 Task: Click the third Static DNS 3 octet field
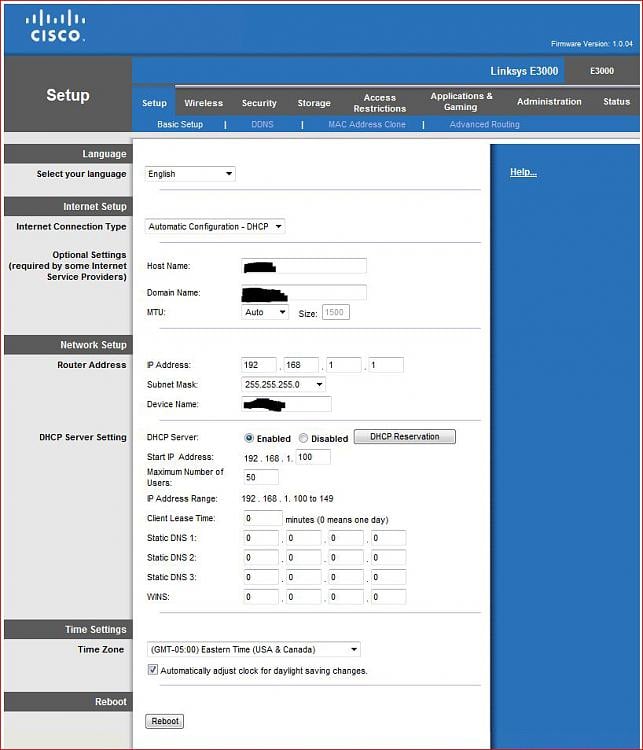[x=346, y=577]
